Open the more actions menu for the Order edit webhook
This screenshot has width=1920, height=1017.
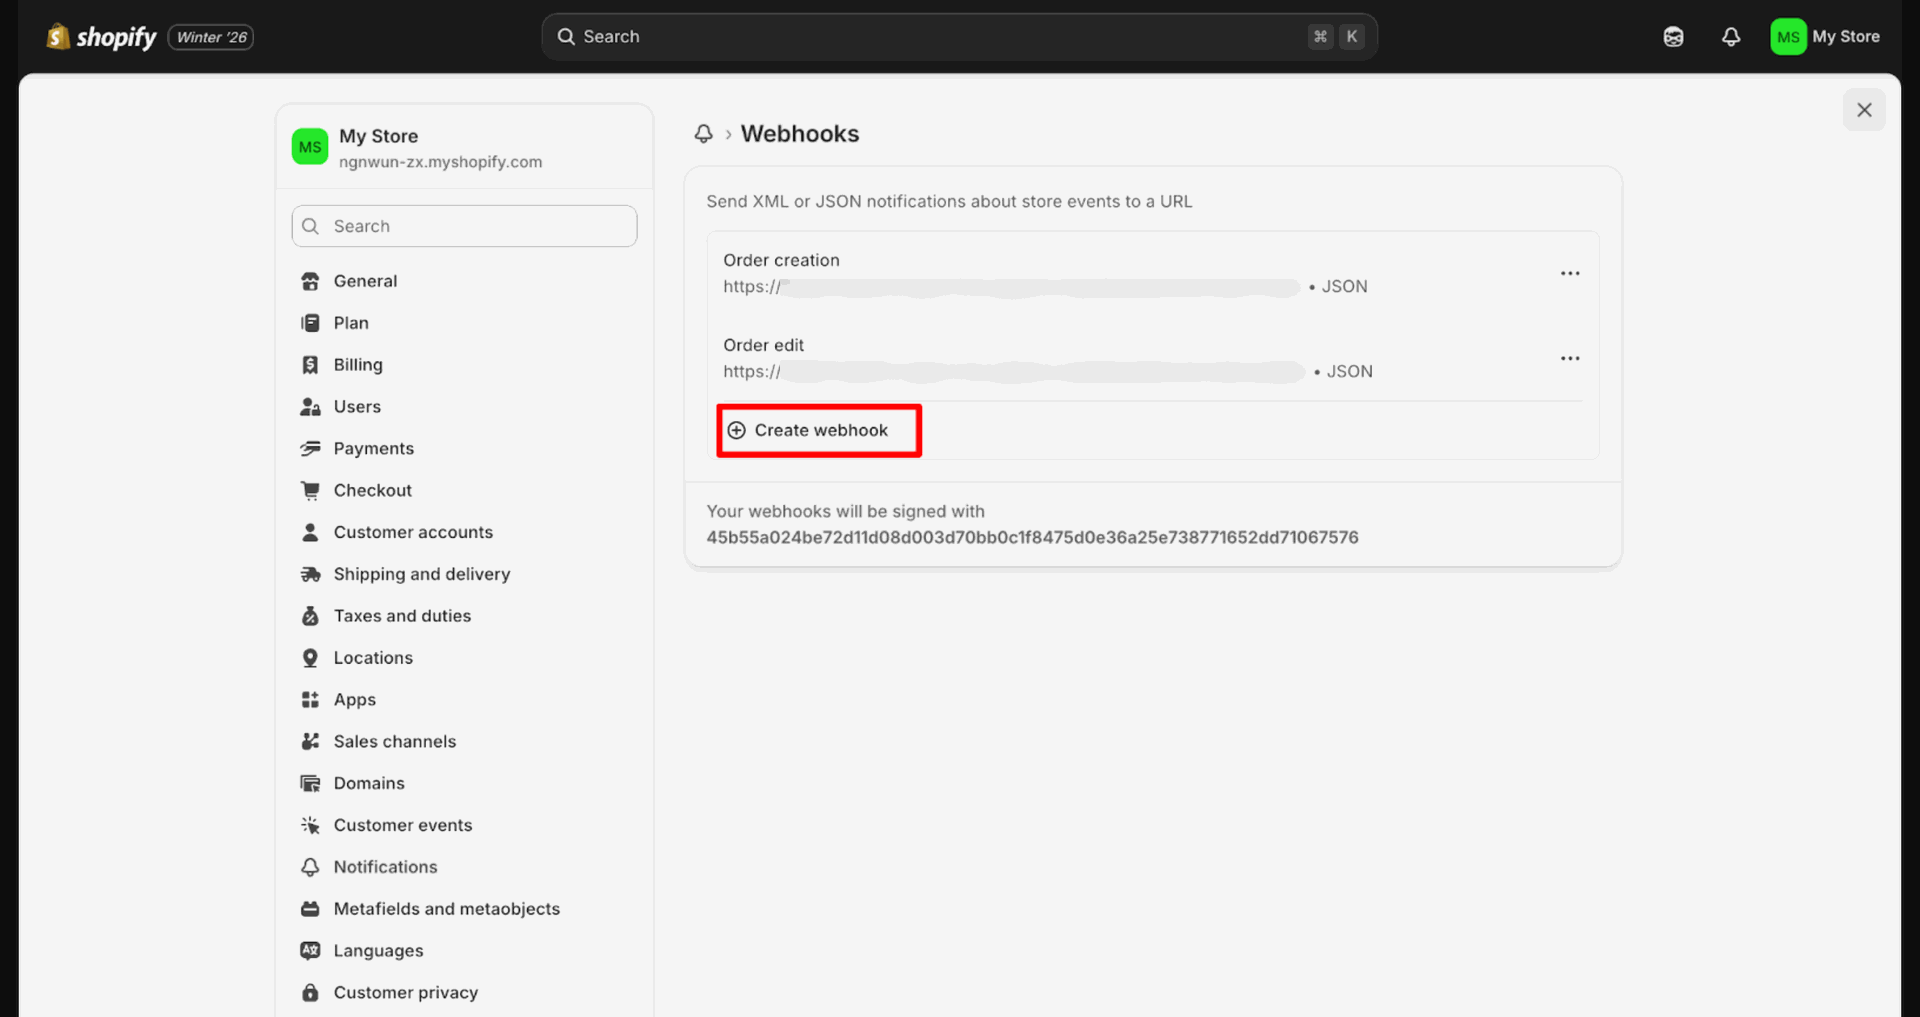(1570, 359)
